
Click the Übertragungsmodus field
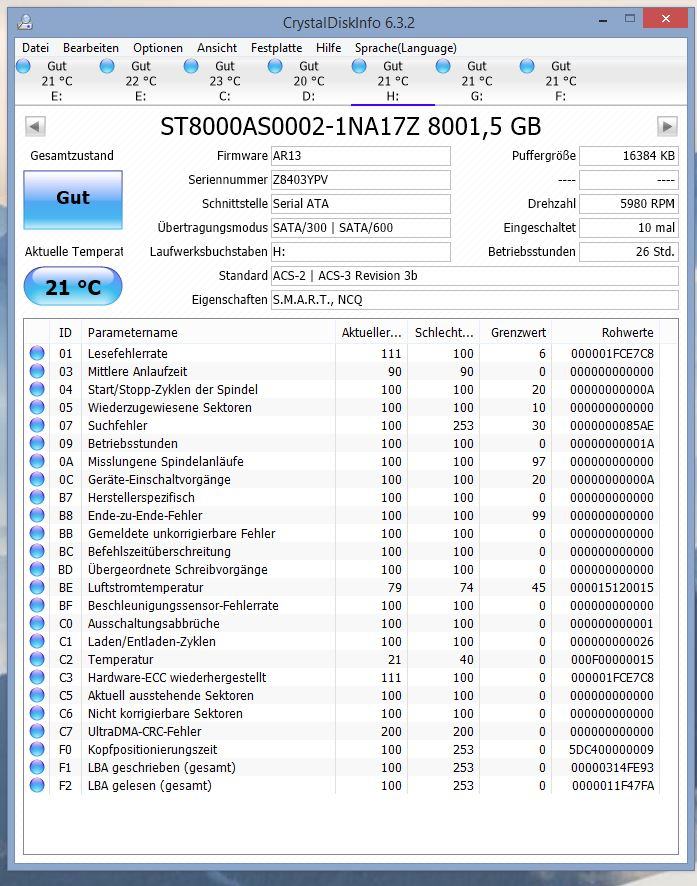pos(360,228)
